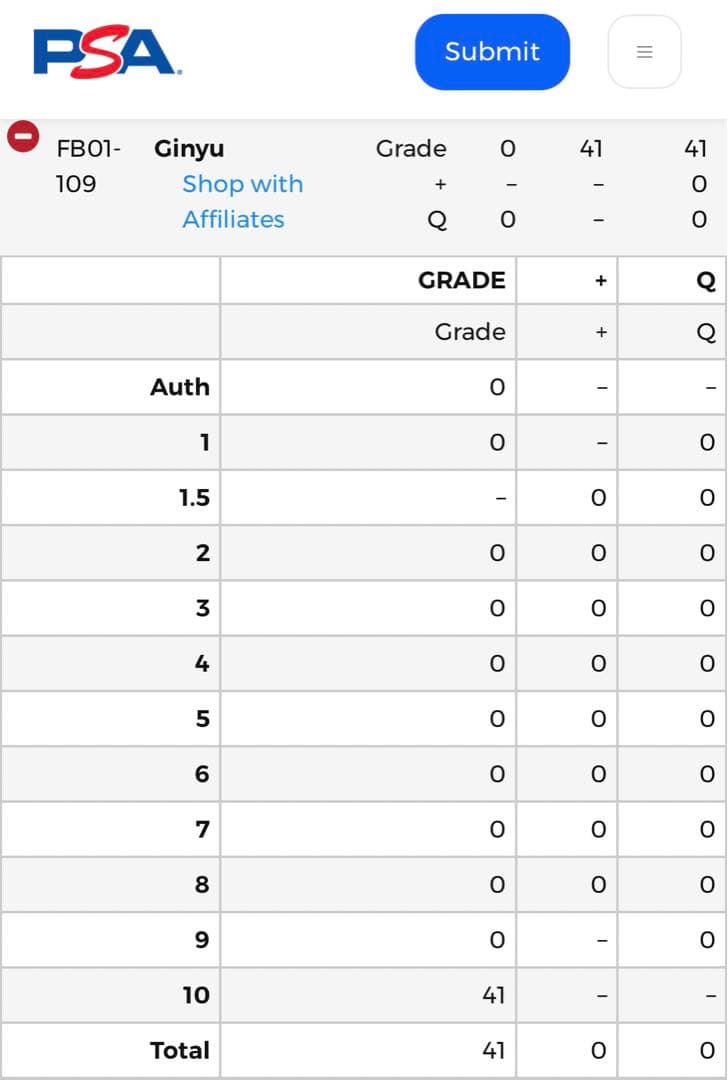Click the bold GRADE column header

(461, 280)
